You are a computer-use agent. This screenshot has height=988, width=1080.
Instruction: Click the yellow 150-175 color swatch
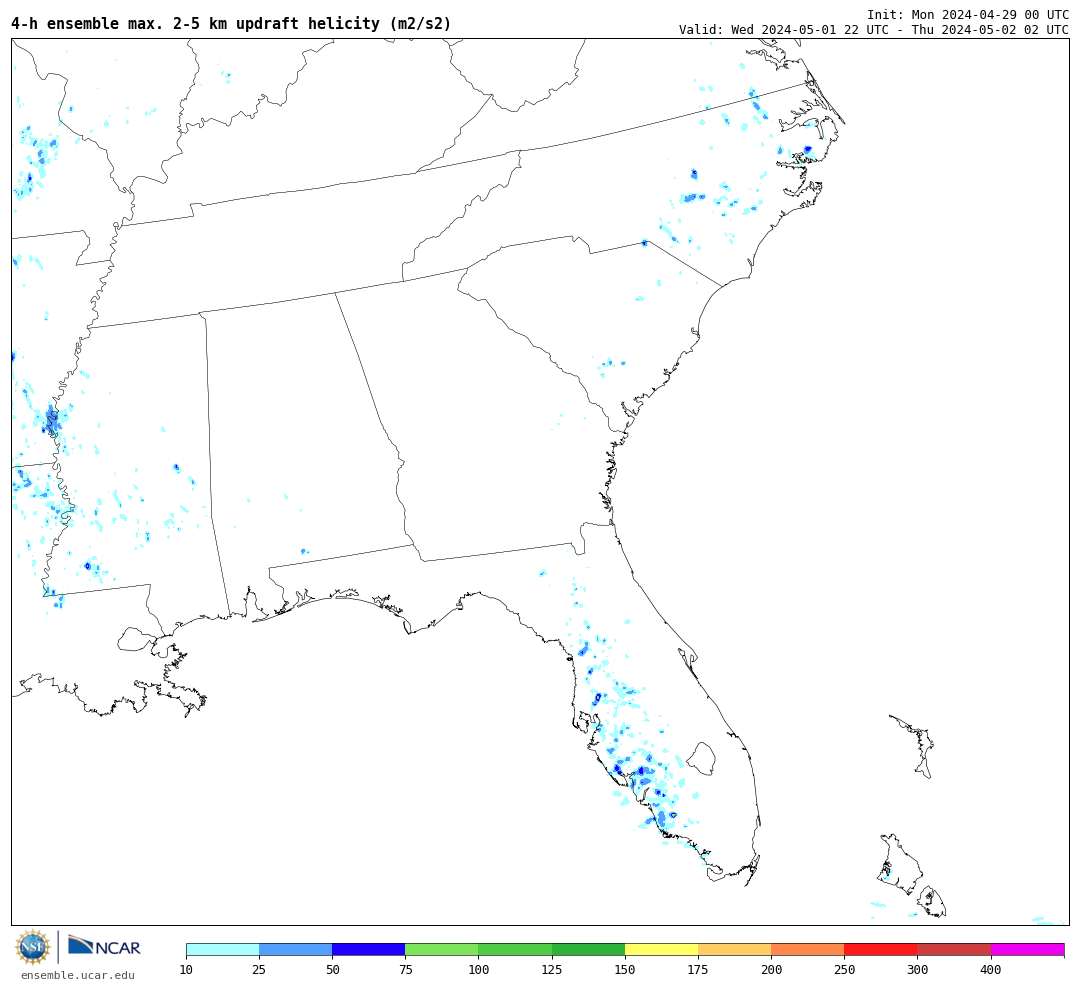[661, 950]
